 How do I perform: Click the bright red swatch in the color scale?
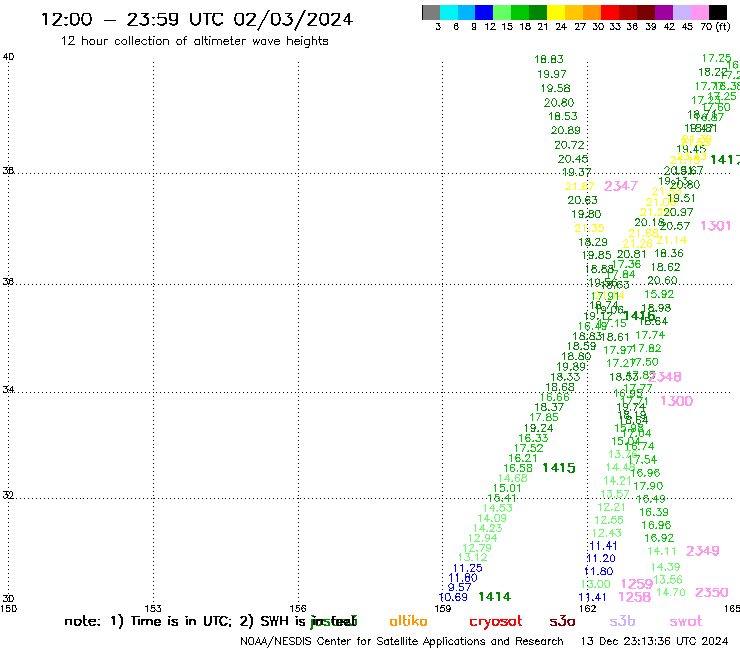click(610, 12)
